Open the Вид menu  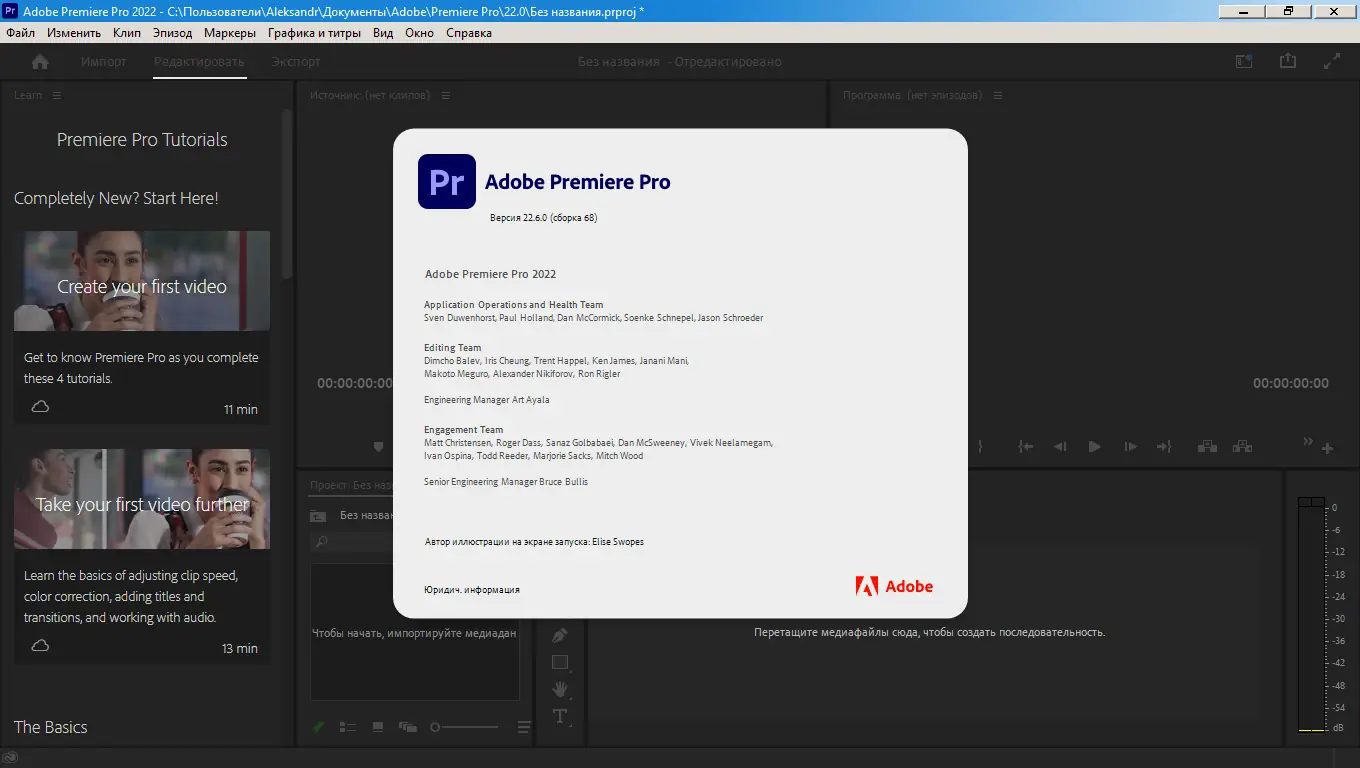pyautogui.click(x=383, y=33)
